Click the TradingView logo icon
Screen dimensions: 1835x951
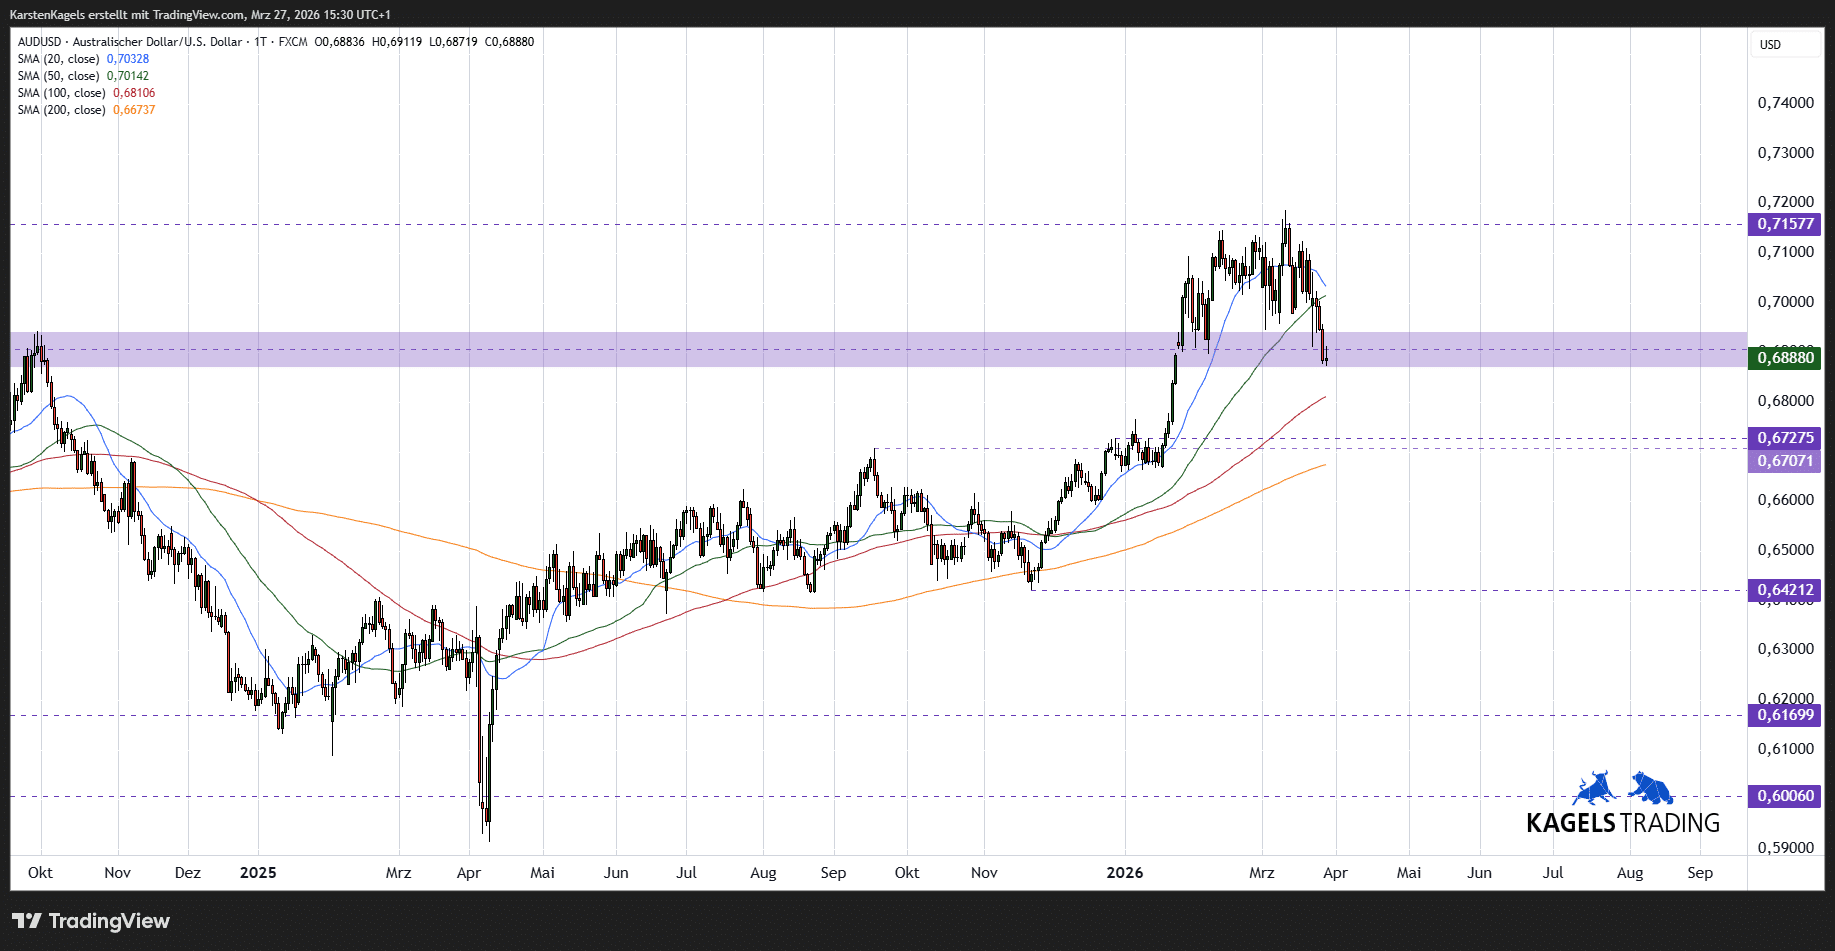[x=27, y=921]
